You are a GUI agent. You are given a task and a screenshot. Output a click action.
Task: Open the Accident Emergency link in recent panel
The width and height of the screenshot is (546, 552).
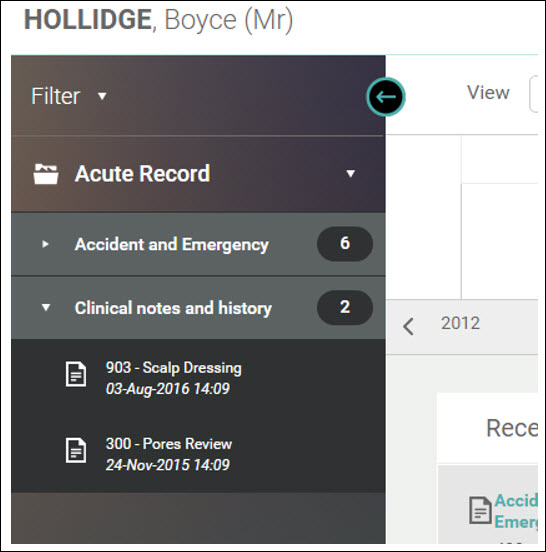pyautogui.click(x=516, y=511)
